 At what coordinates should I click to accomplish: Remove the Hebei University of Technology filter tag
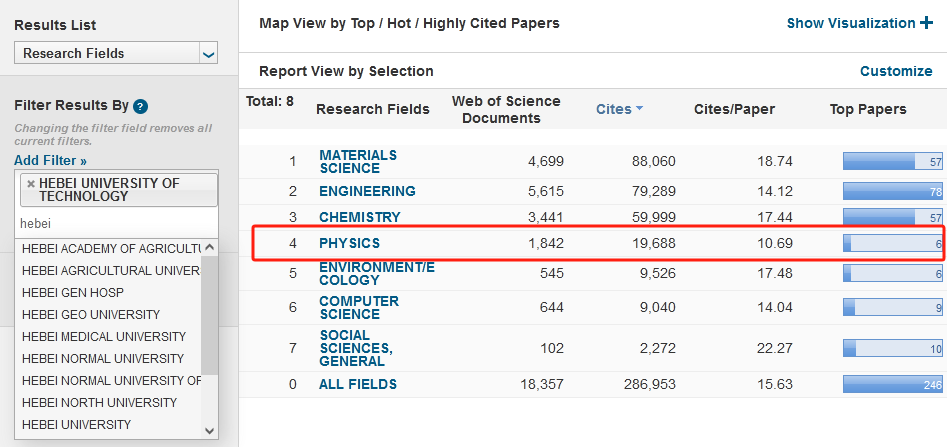coord(30,183)
